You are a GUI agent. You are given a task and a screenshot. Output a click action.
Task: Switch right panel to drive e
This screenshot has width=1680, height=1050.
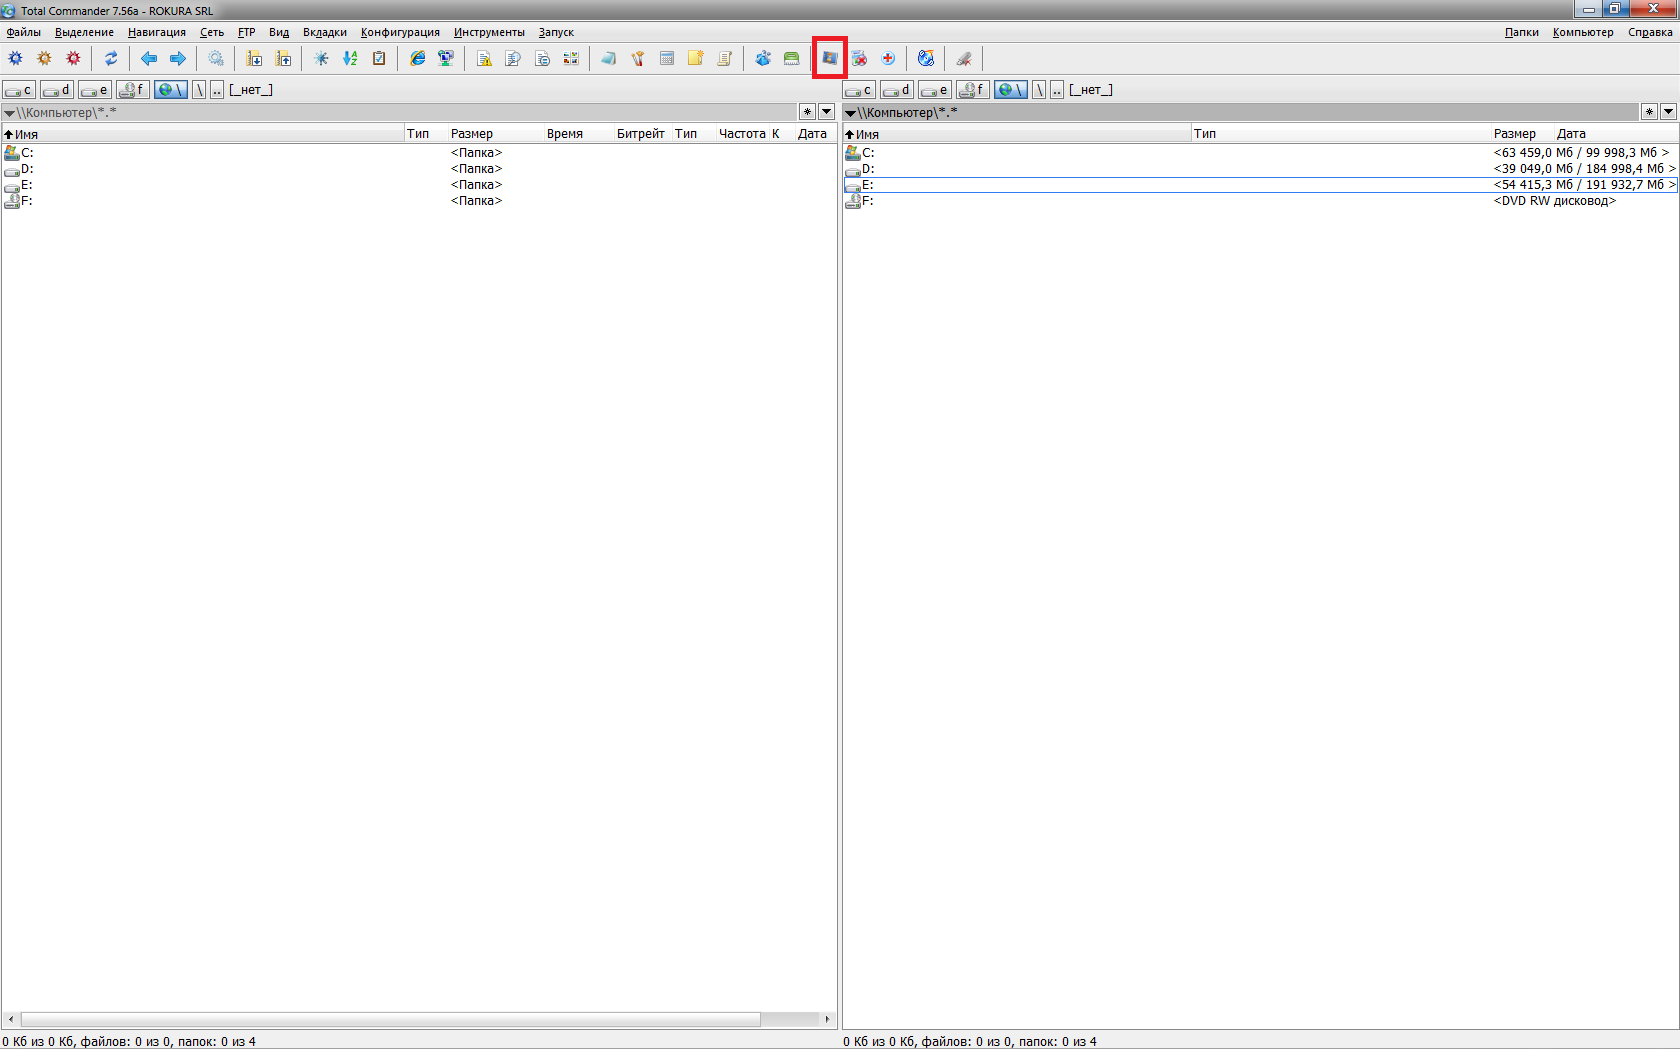click(x=935, y=90)
